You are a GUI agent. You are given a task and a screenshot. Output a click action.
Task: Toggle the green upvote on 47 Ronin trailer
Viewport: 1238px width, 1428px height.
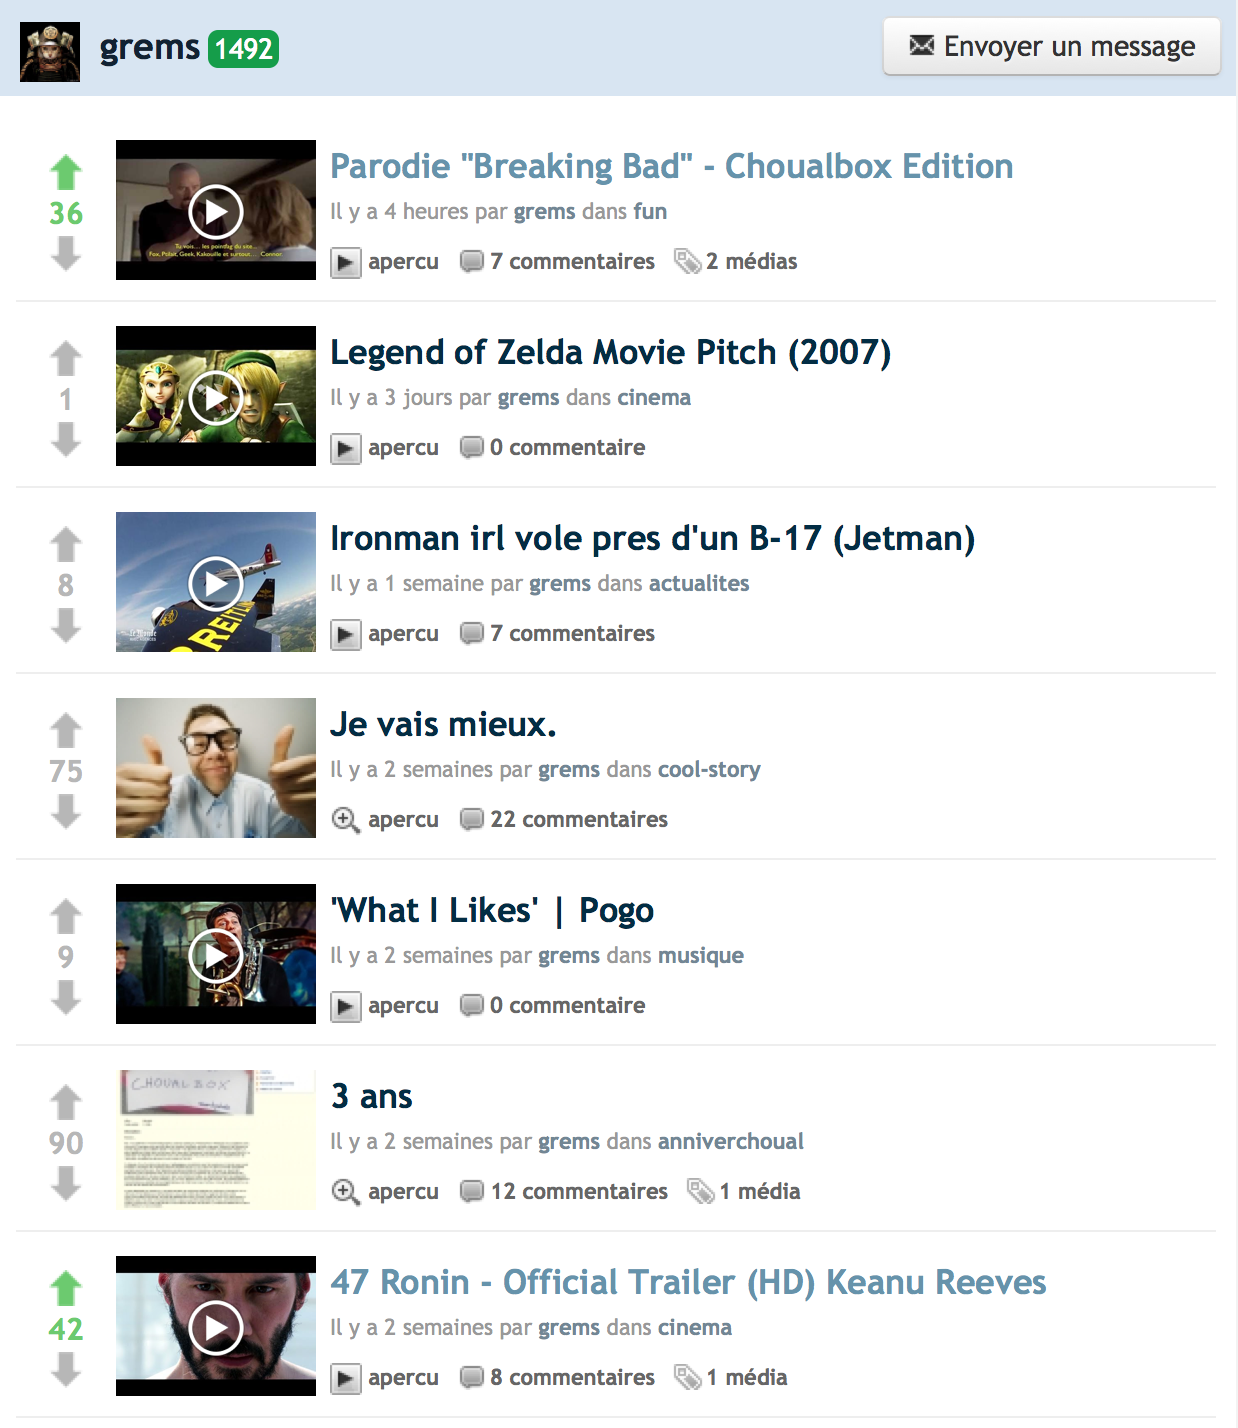(x=66, y=1288)
